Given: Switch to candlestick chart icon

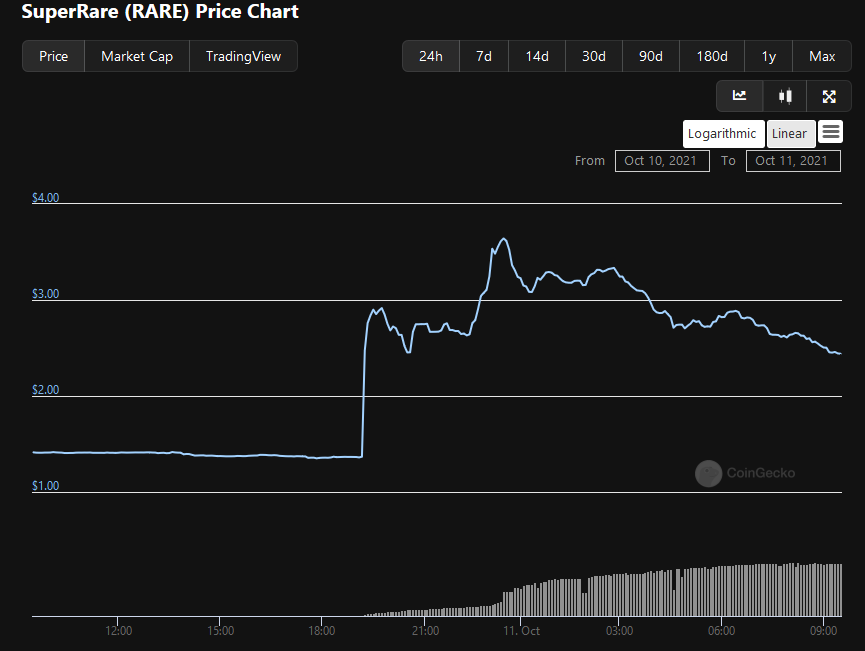Looking at the screenshot, I should tap(785, 96).
